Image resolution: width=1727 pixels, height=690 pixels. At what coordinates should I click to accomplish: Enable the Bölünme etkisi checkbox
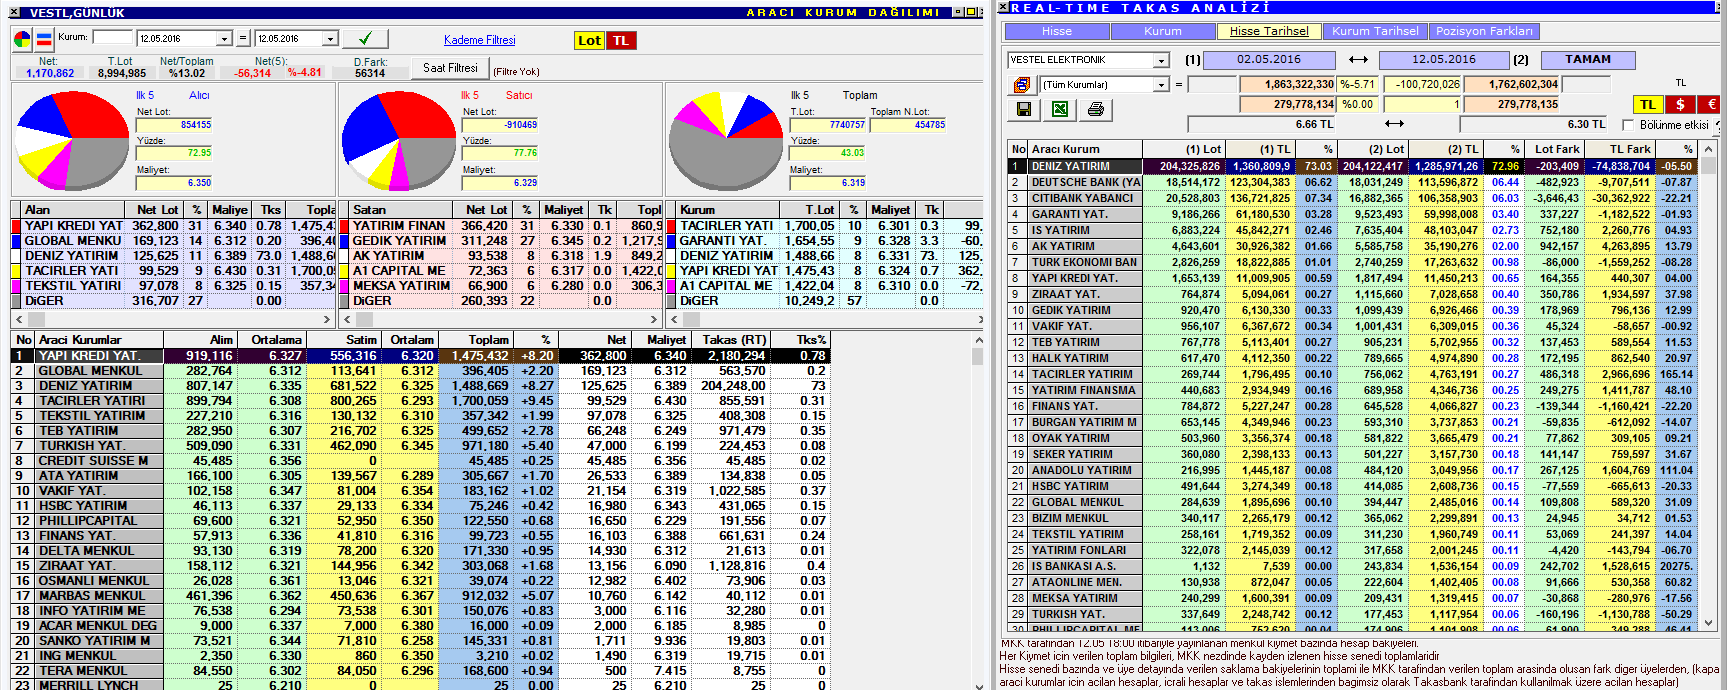tap(1628, 125)
